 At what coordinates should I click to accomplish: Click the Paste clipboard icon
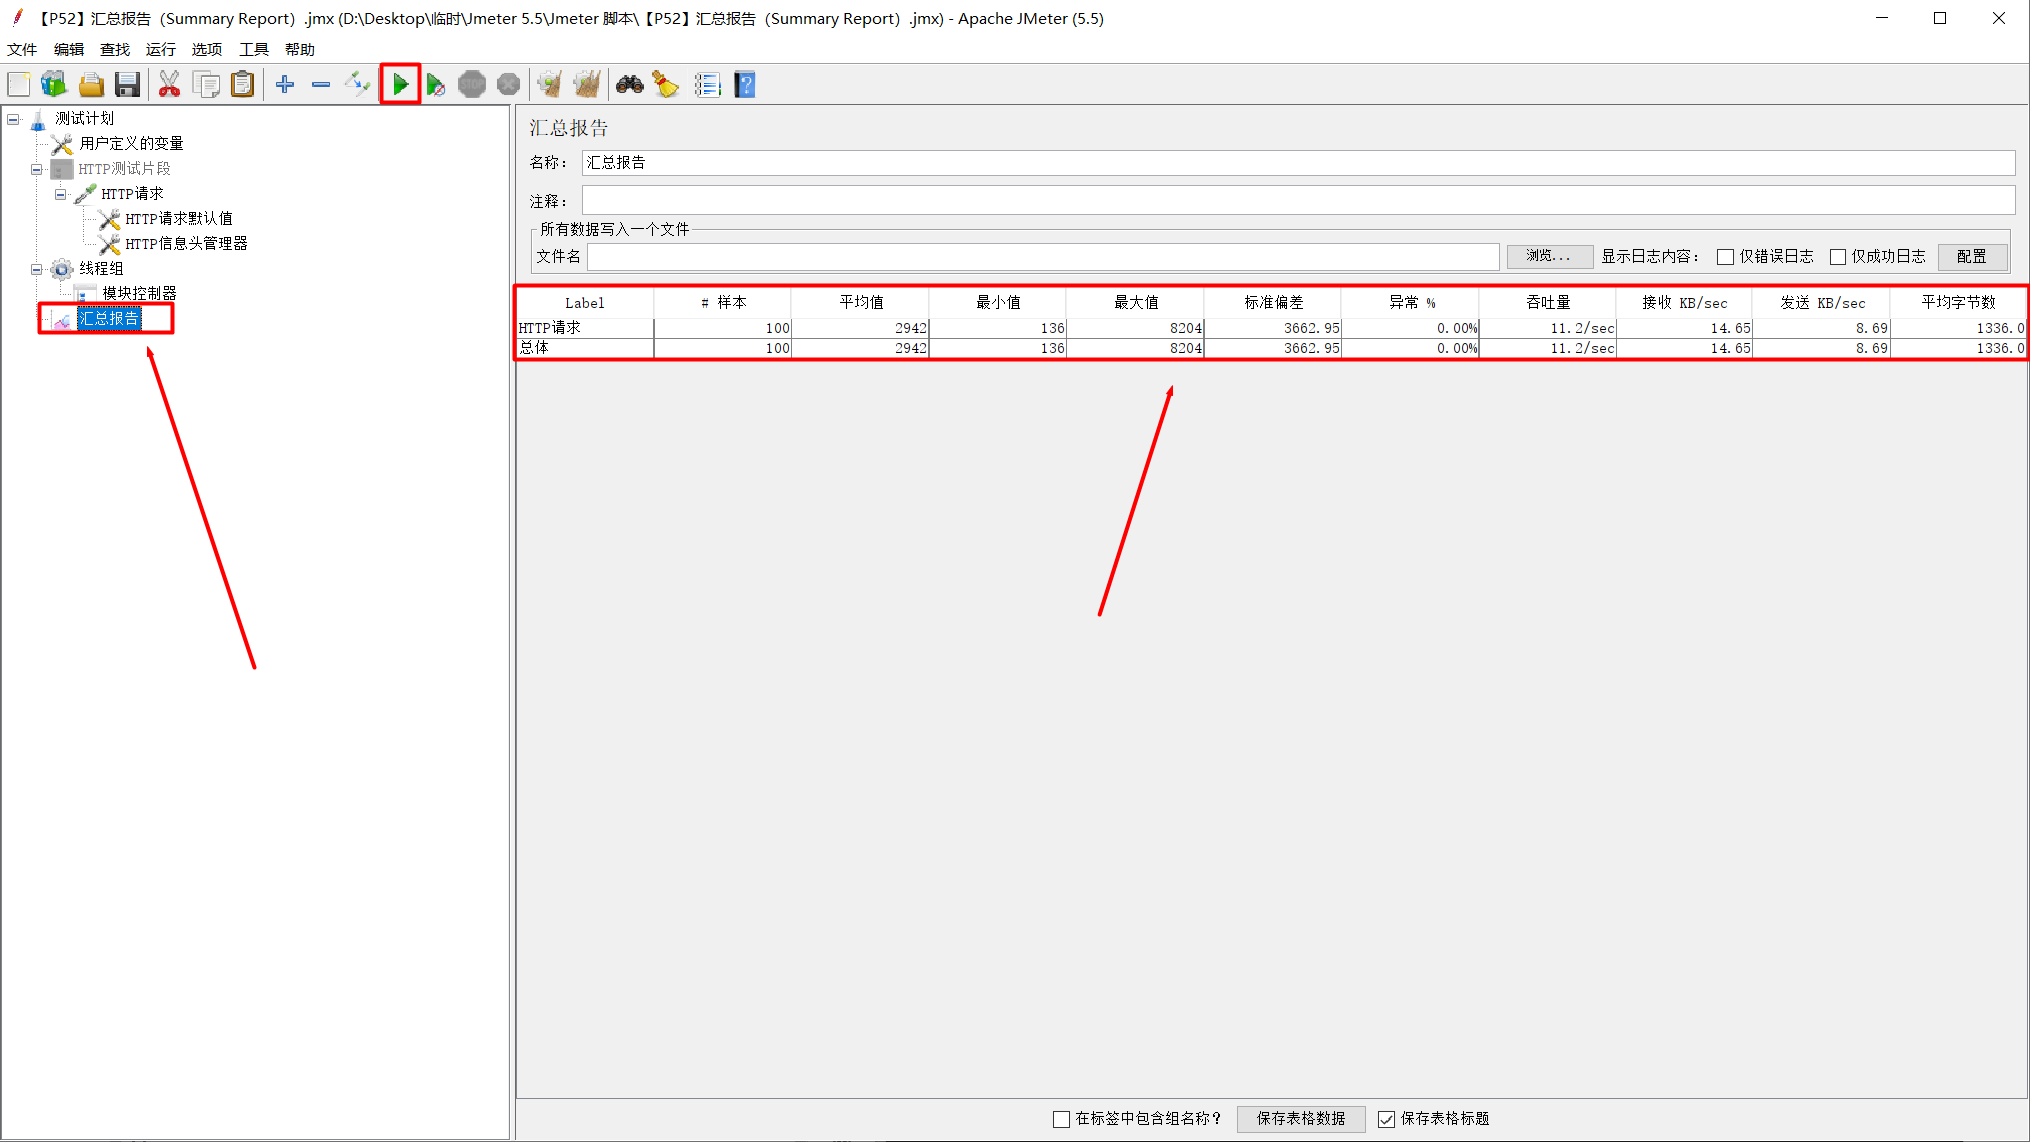242,85
